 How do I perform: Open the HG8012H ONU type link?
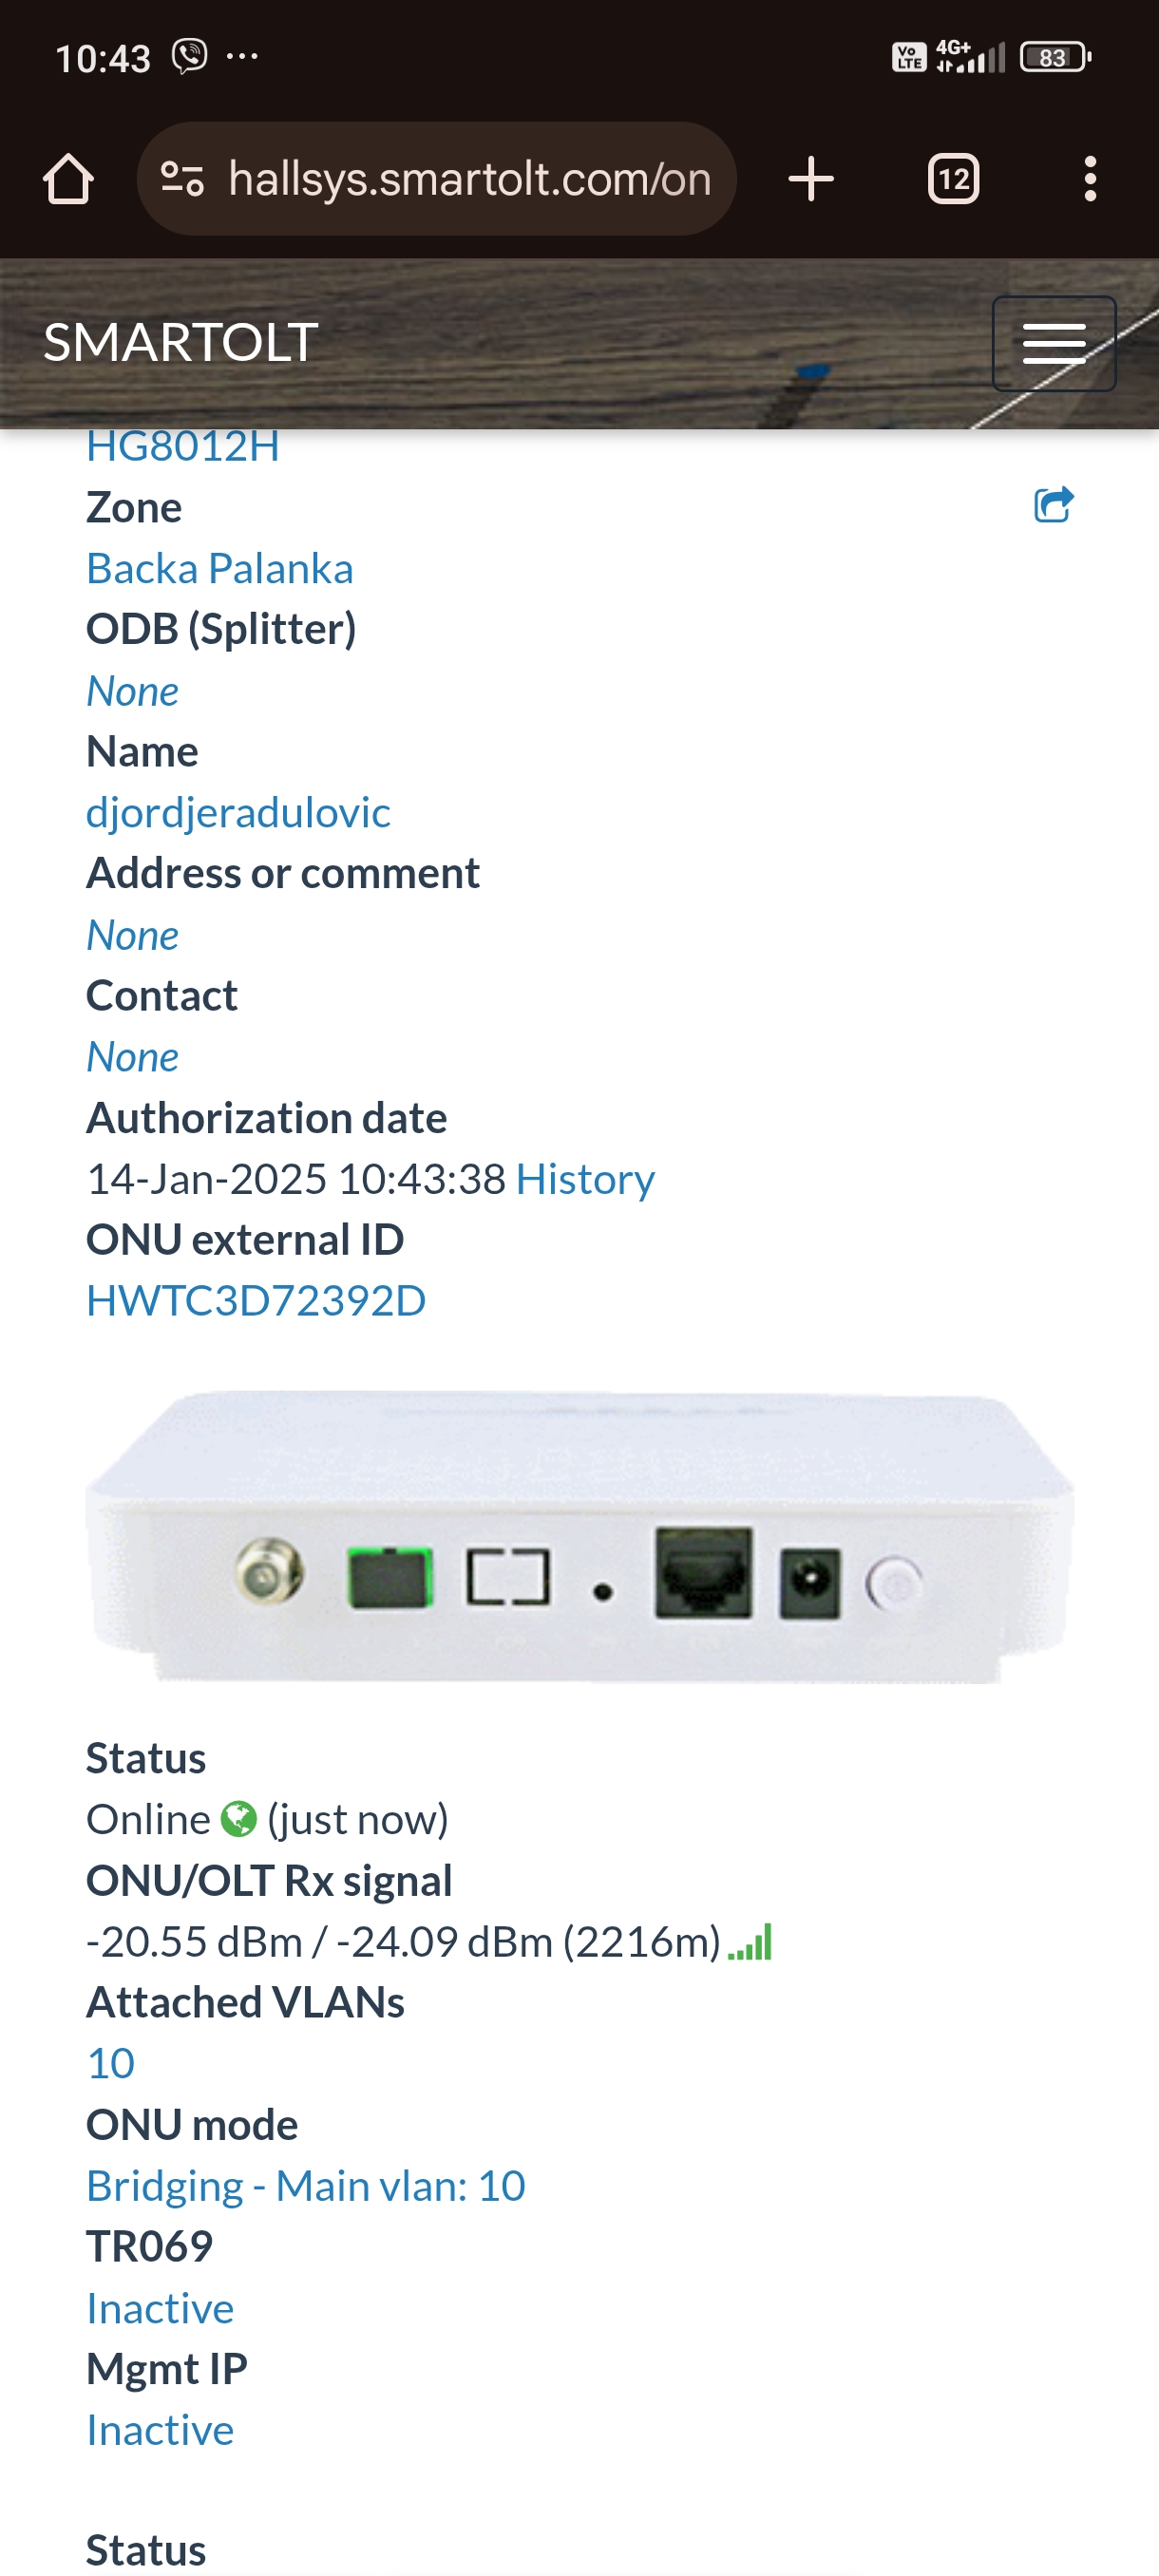click(x=183, y=446)
